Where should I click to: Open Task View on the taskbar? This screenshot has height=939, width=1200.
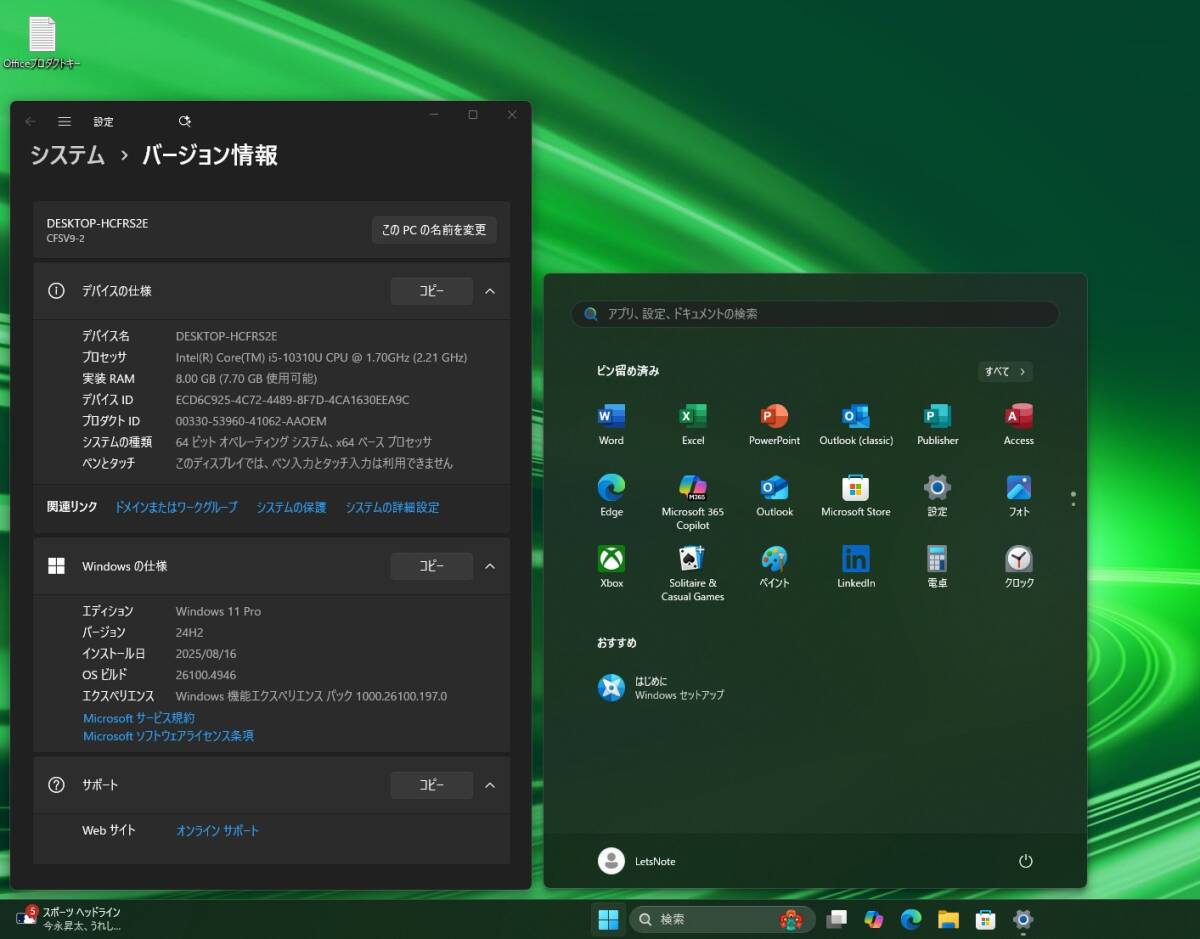point(837,919)
